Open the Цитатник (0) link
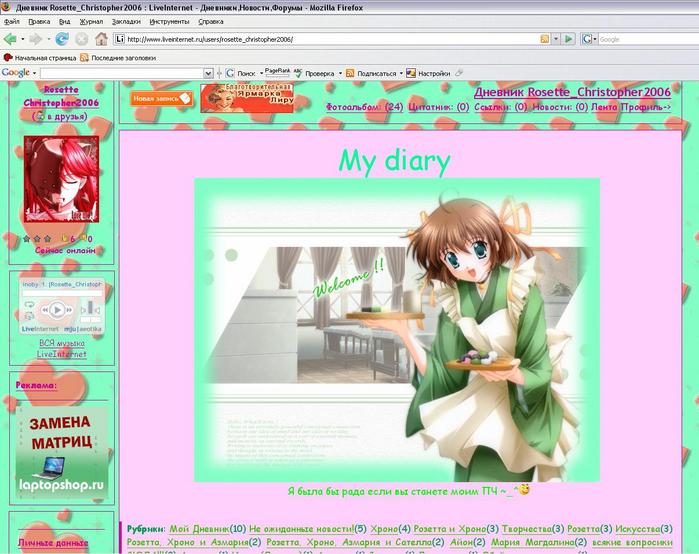699x554 pixels. click(x=439, y=107)
